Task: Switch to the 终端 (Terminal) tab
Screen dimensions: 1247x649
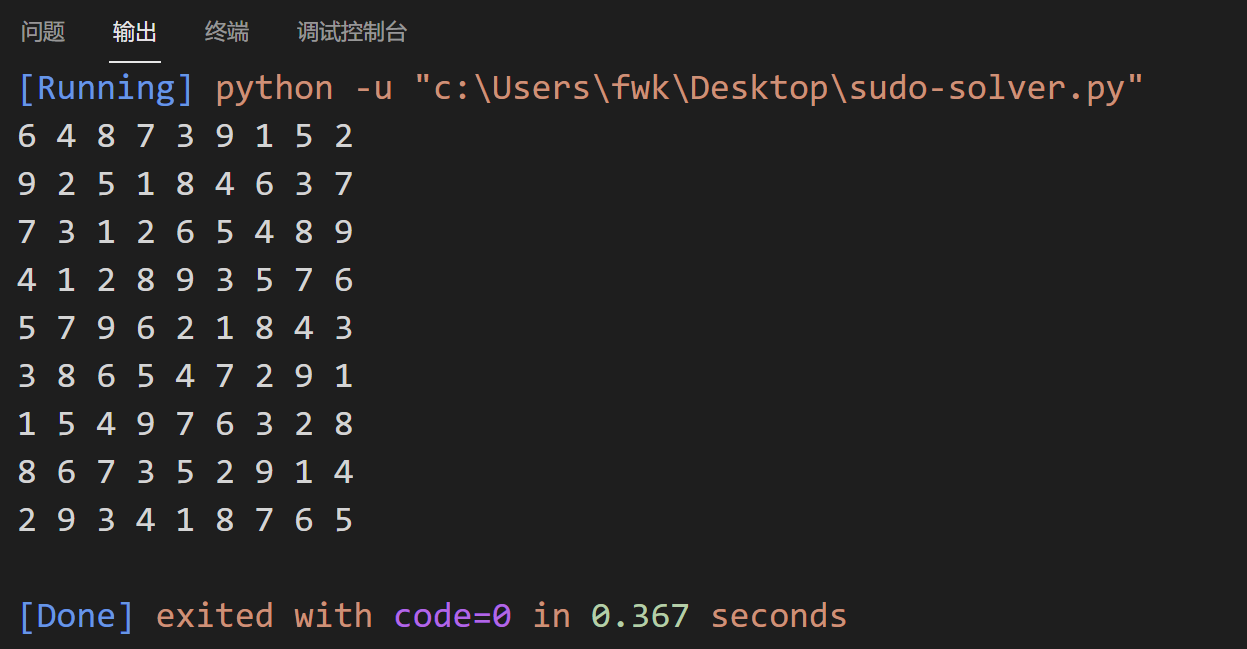Action: click(225, 31)
